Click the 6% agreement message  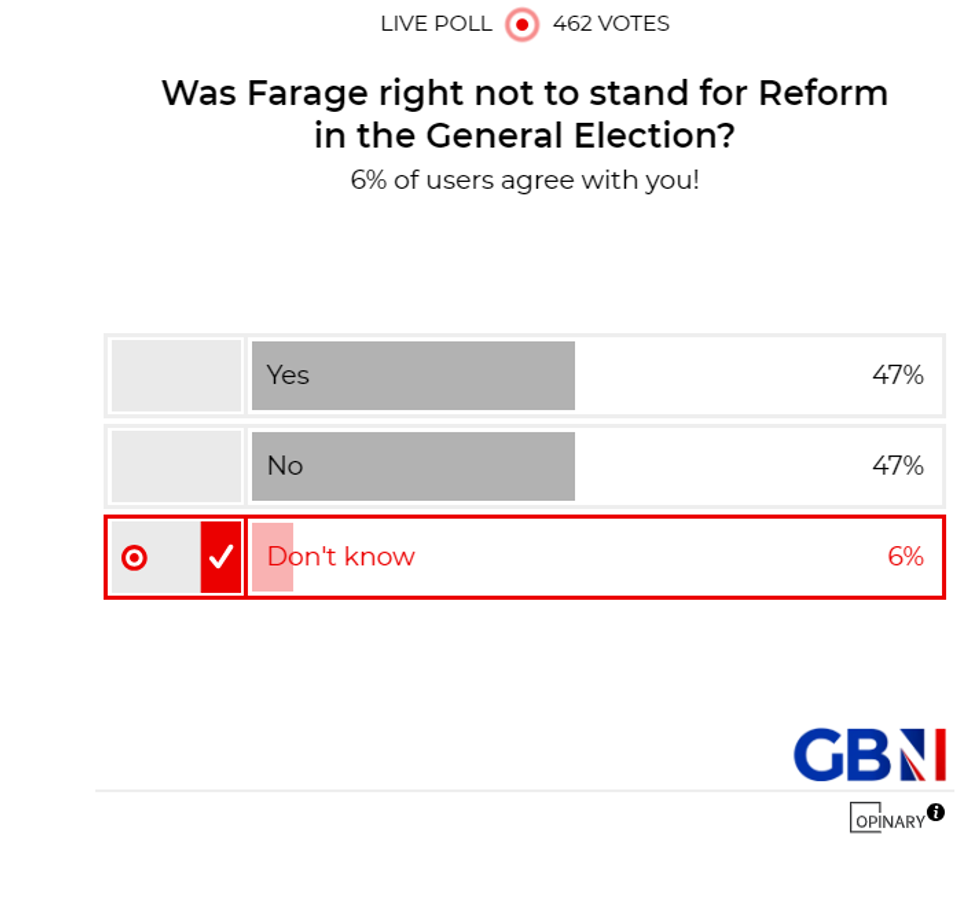click(523, 180)
